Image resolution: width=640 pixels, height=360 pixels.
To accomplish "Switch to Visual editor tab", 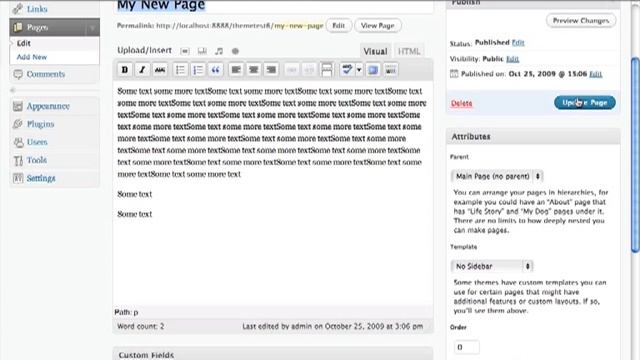I will (x=375, y=51).
